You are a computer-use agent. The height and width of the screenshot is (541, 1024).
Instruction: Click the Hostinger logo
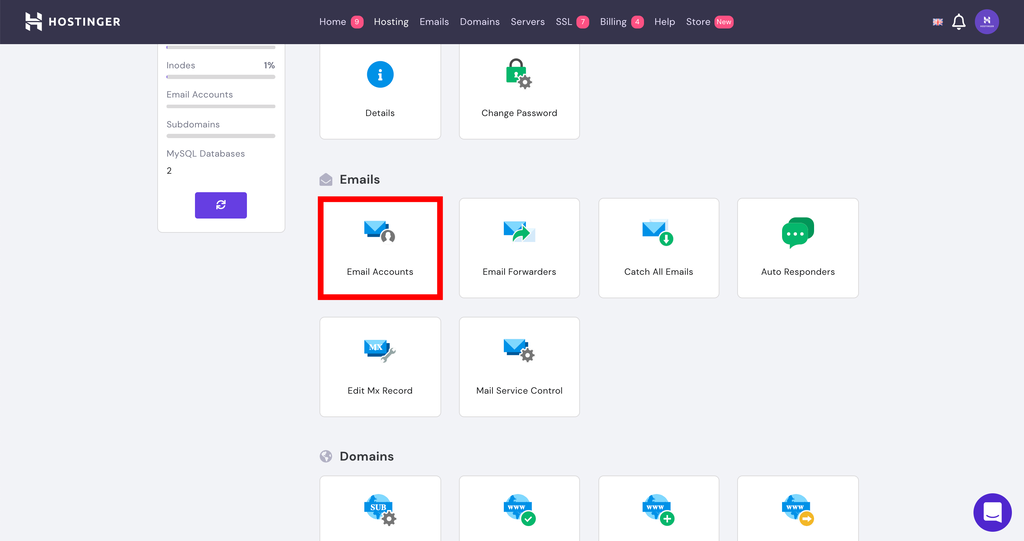pyautogui.click(x=72, y=22)
